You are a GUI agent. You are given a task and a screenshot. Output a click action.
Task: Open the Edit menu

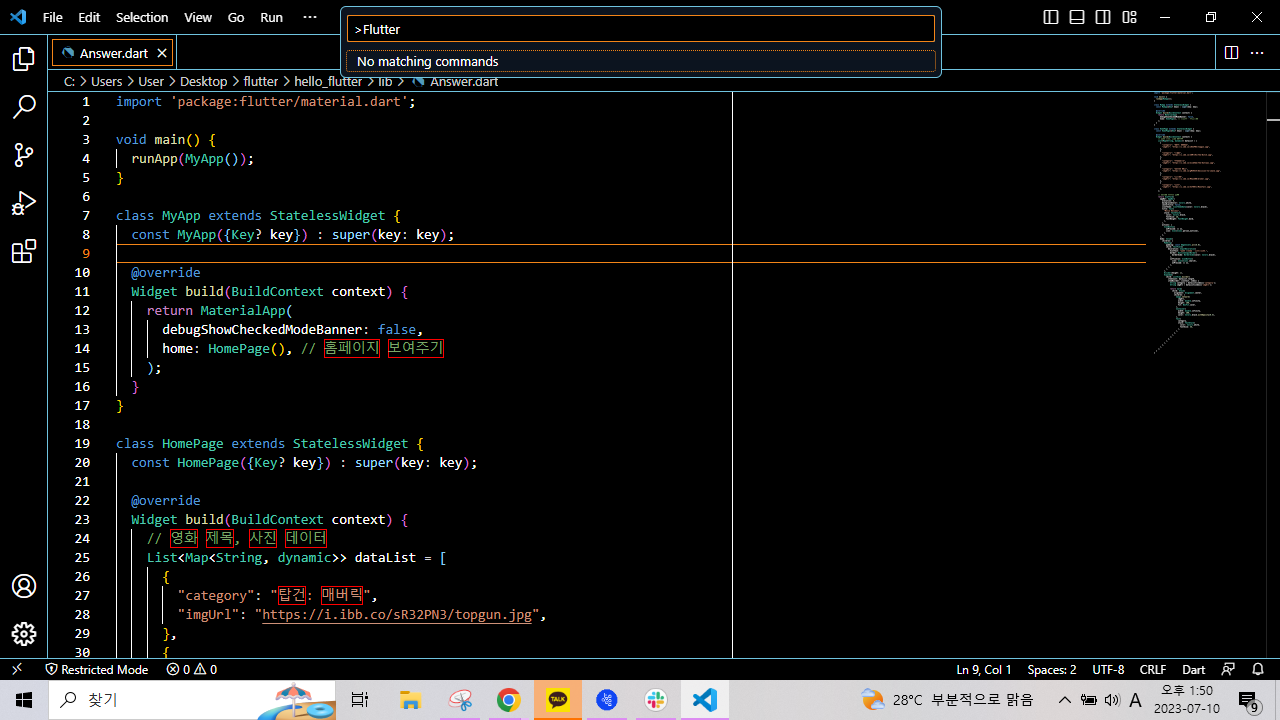89,17
